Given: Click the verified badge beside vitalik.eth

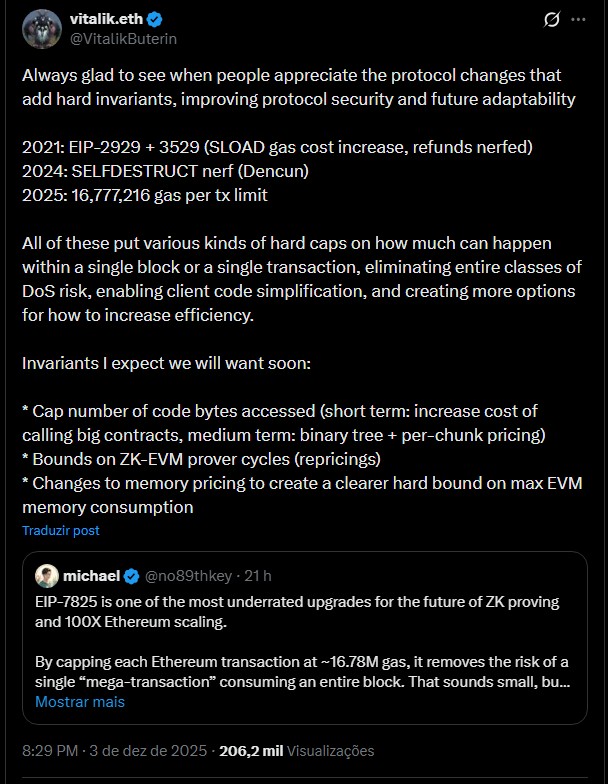Looking at the screenshot, I should pos(156,19).
